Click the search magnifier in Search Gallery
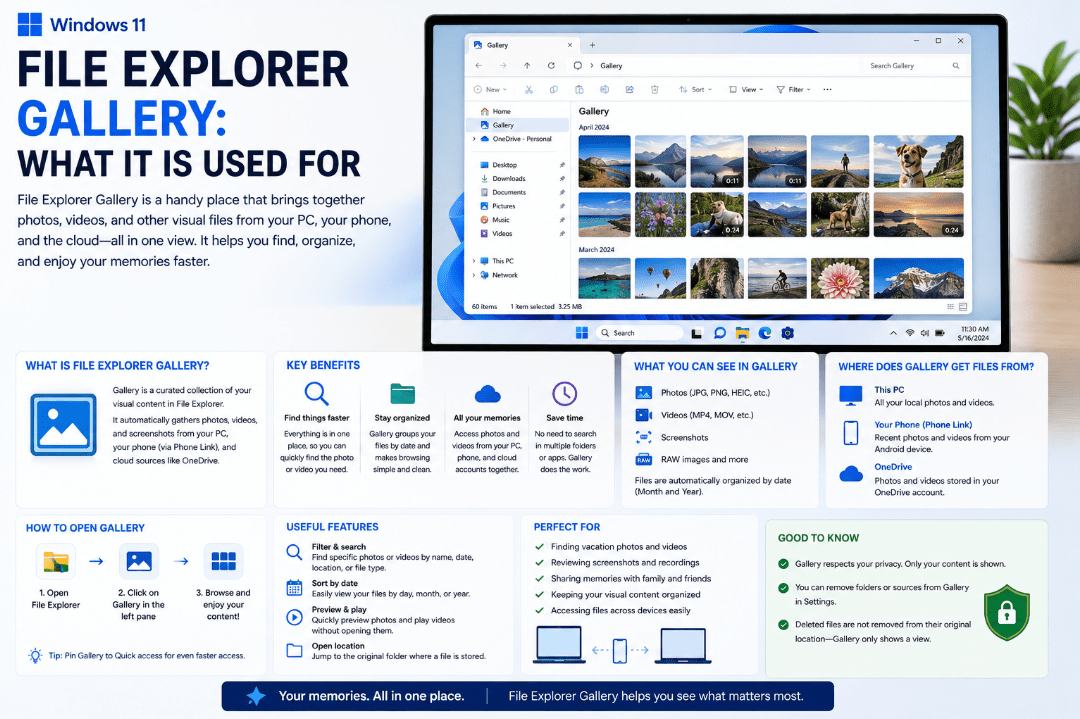This screenshot has width=1080, height=719. click(956, 66)
